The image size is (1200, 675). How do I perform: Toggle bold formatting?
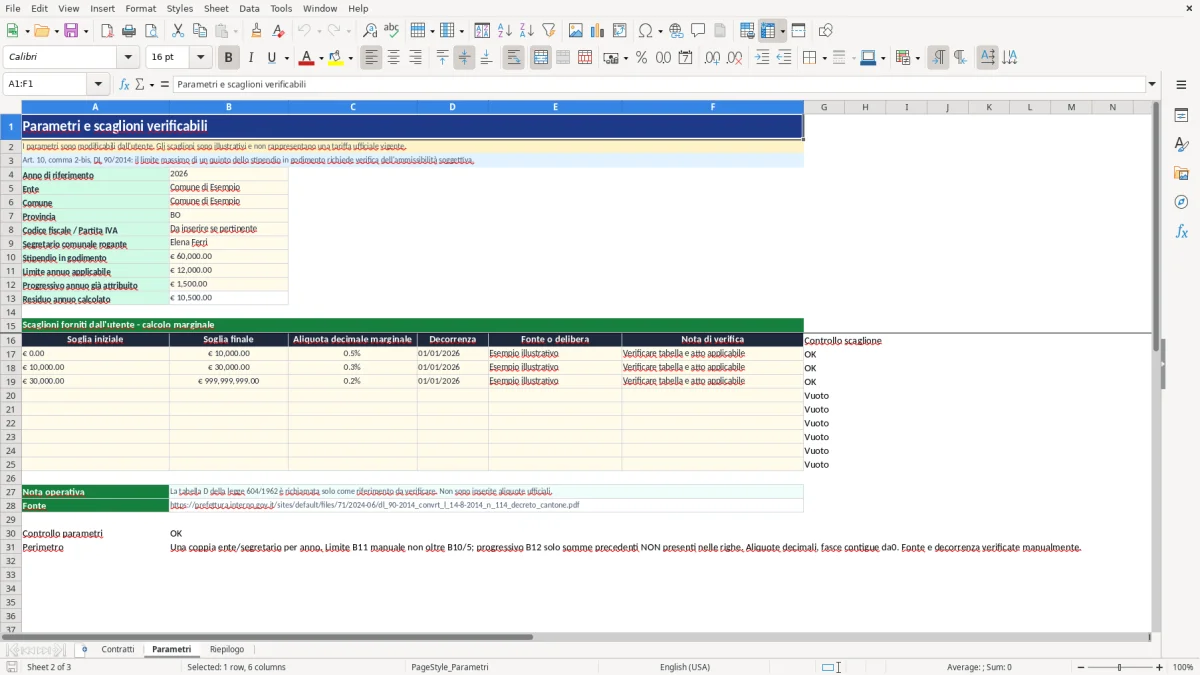pyautogui.click(x=229, y=58)
